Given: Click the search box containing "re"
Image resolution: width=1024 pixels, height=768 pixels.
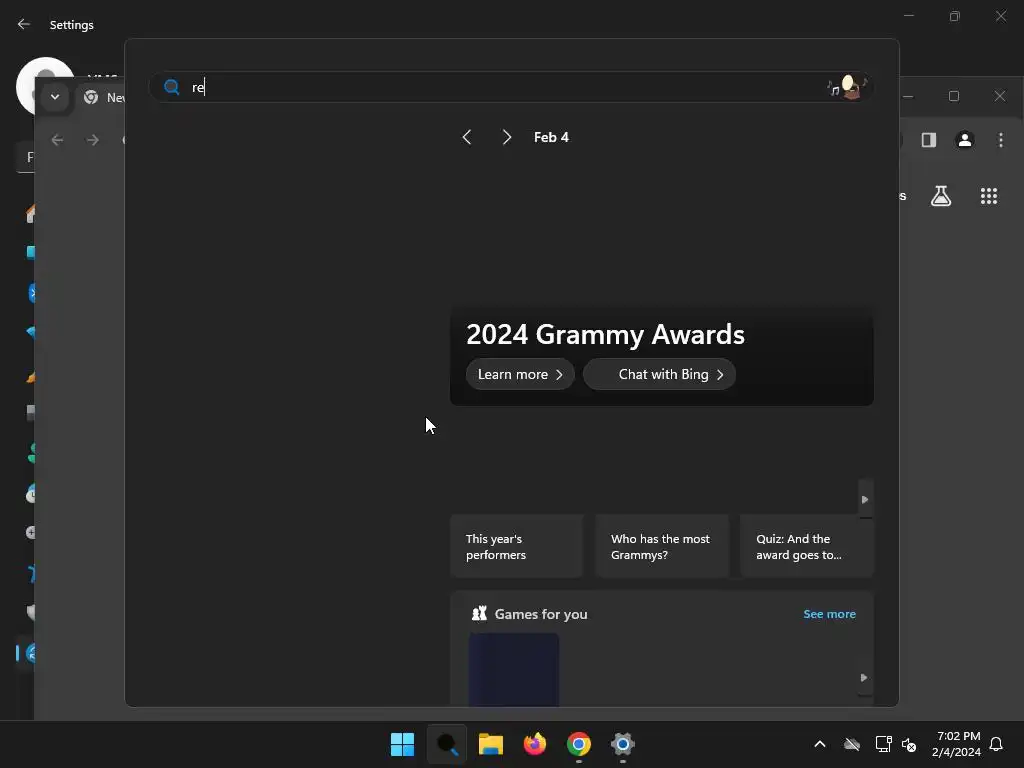Looking at the screenshot, I should pyautogui.click(x=511, y=87).
